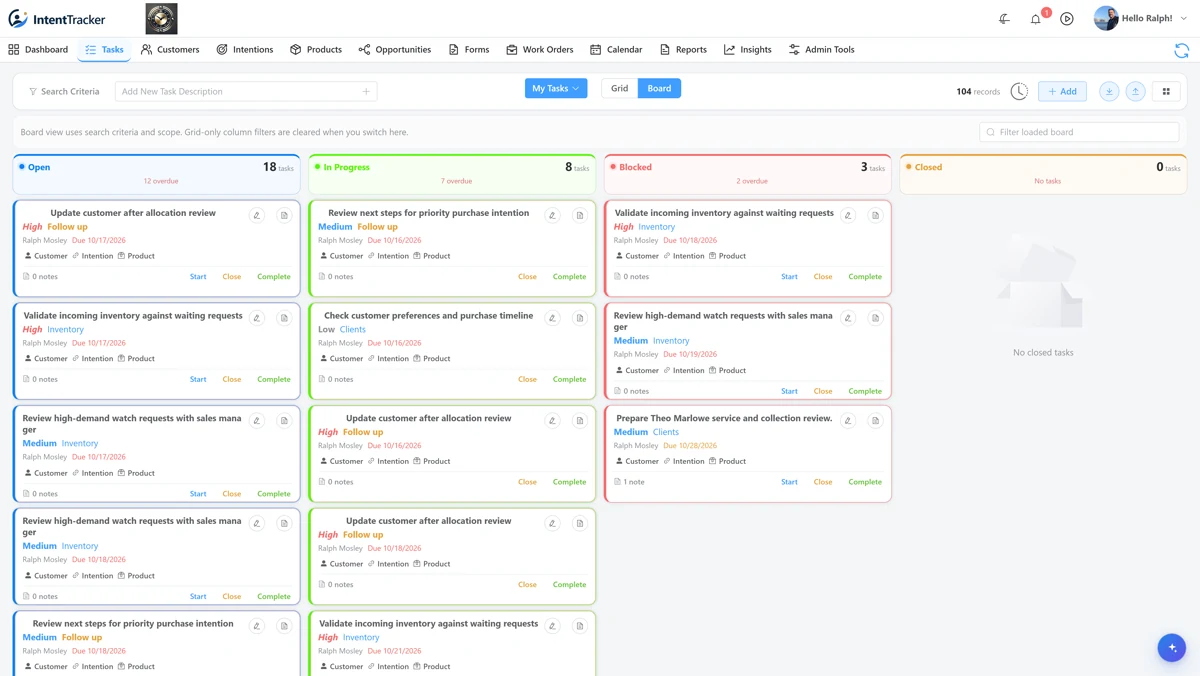Open Admin Tools menu

[821, 49]
